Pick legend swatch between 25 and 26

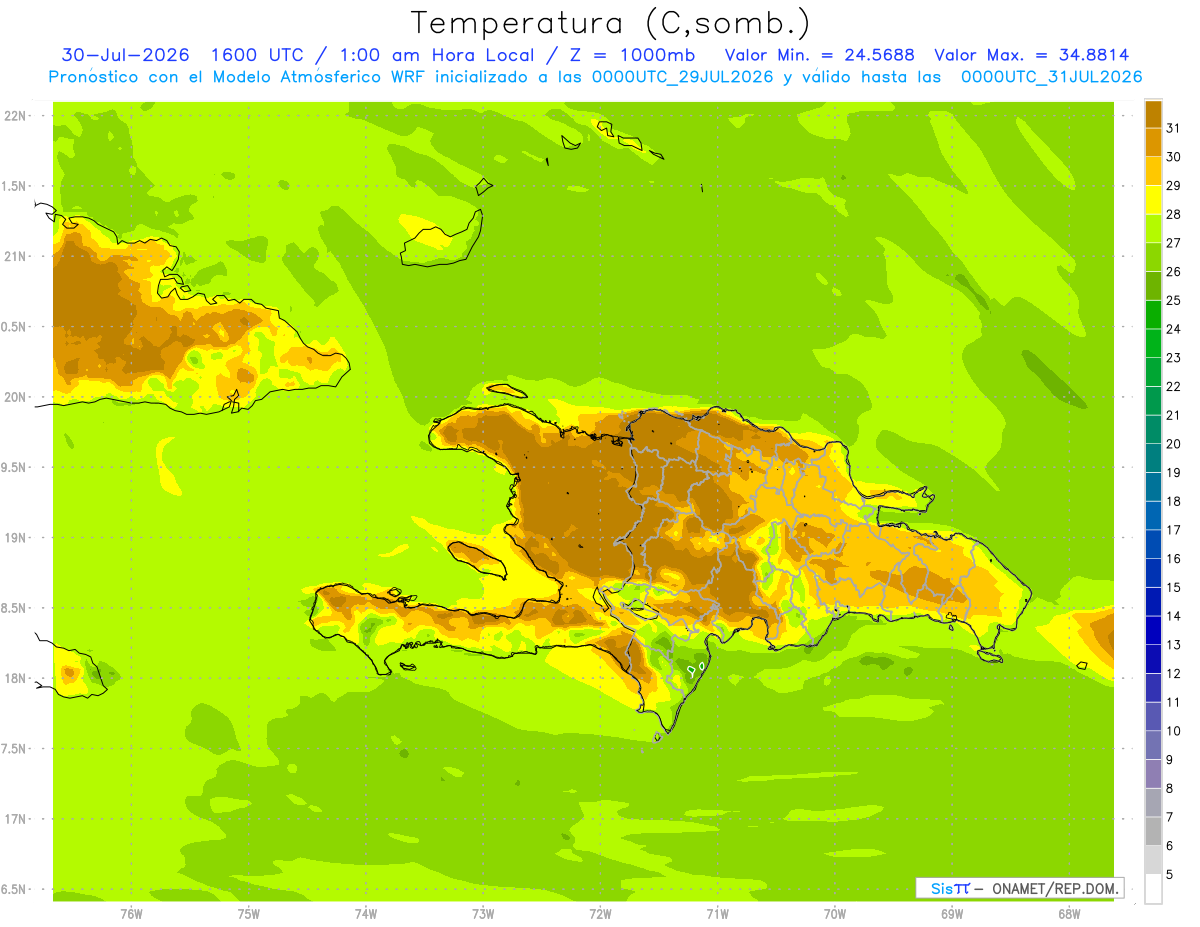(x=1153, y=286)
